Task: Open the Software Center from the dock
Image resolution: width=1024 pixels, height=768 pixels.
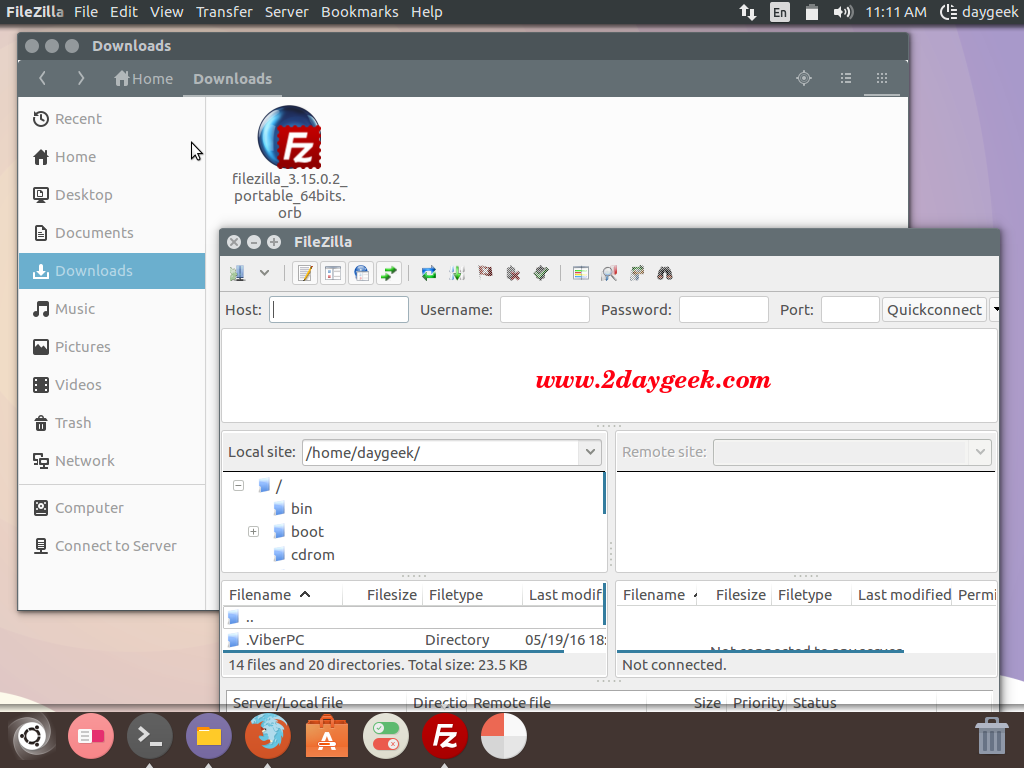Action: 327,737
